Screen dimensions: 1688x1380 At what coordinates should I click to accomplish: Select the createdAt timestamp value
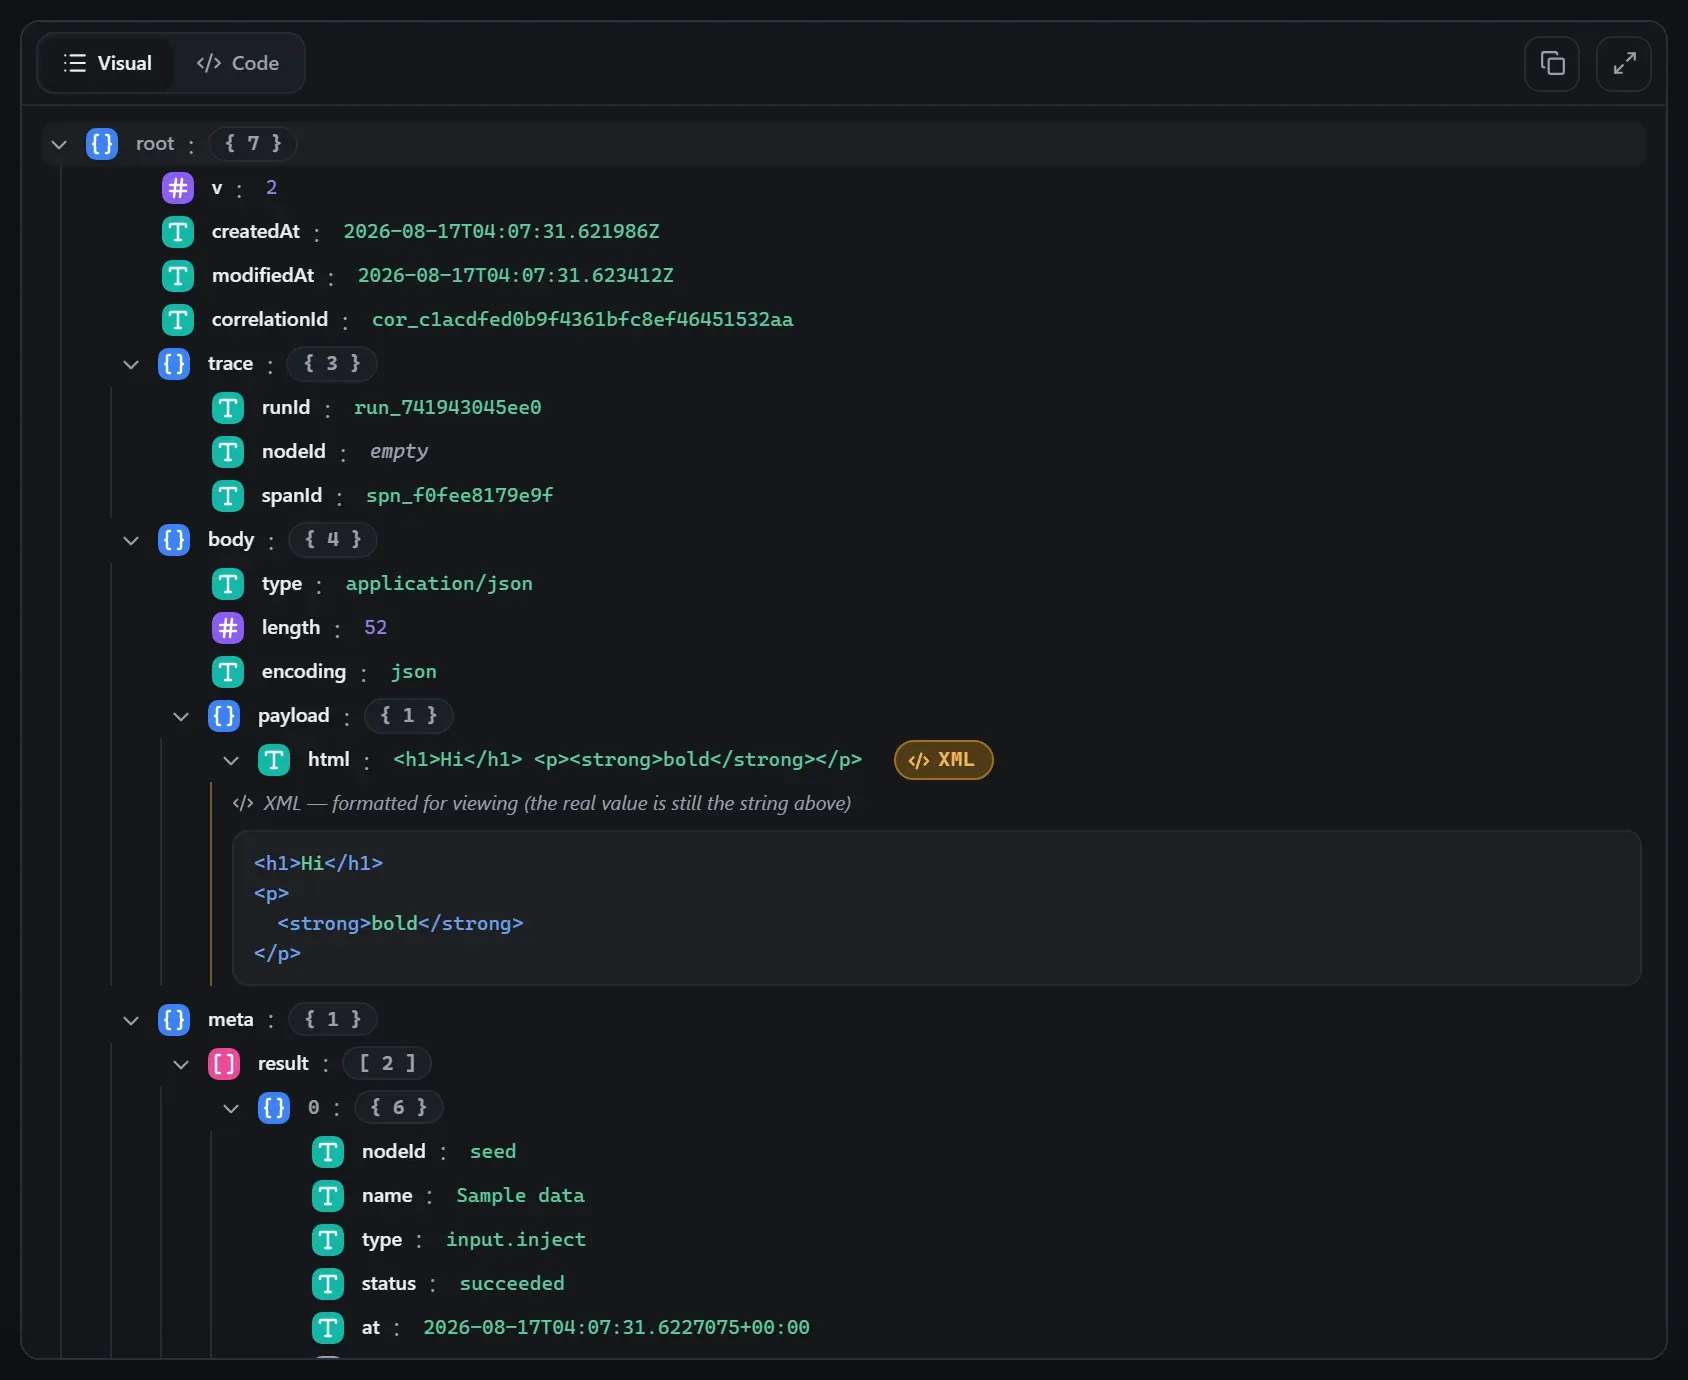(x=501, y=232)
